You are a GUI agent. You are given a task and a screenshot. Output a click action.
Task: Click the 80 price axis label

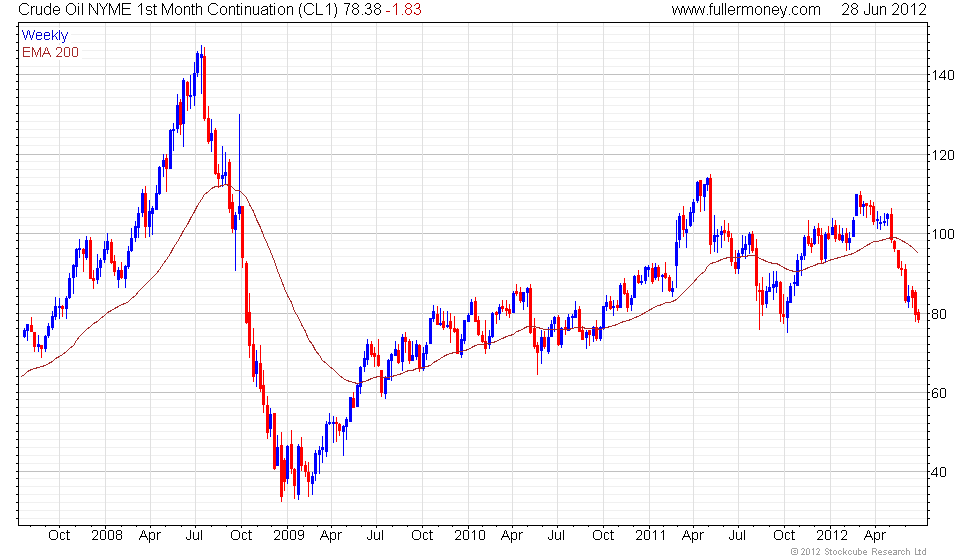coord(939,314)
